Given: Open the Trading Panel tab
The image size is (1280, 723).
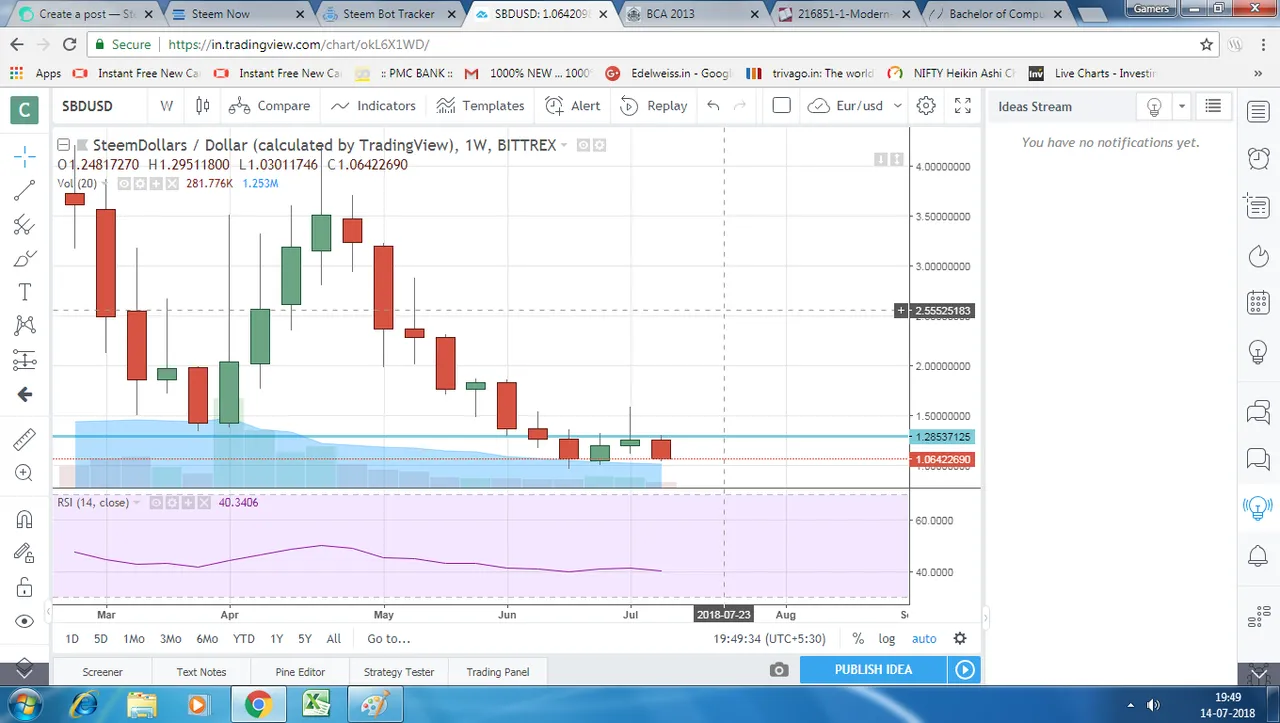Looking at the screenshot, I should click(498, 672).
